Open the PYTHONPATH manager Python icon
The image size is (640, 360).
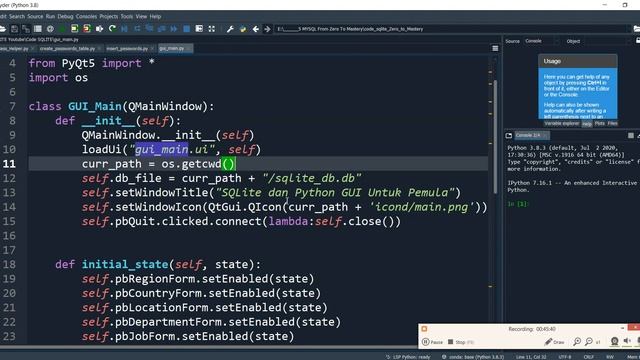click(243, 29)
